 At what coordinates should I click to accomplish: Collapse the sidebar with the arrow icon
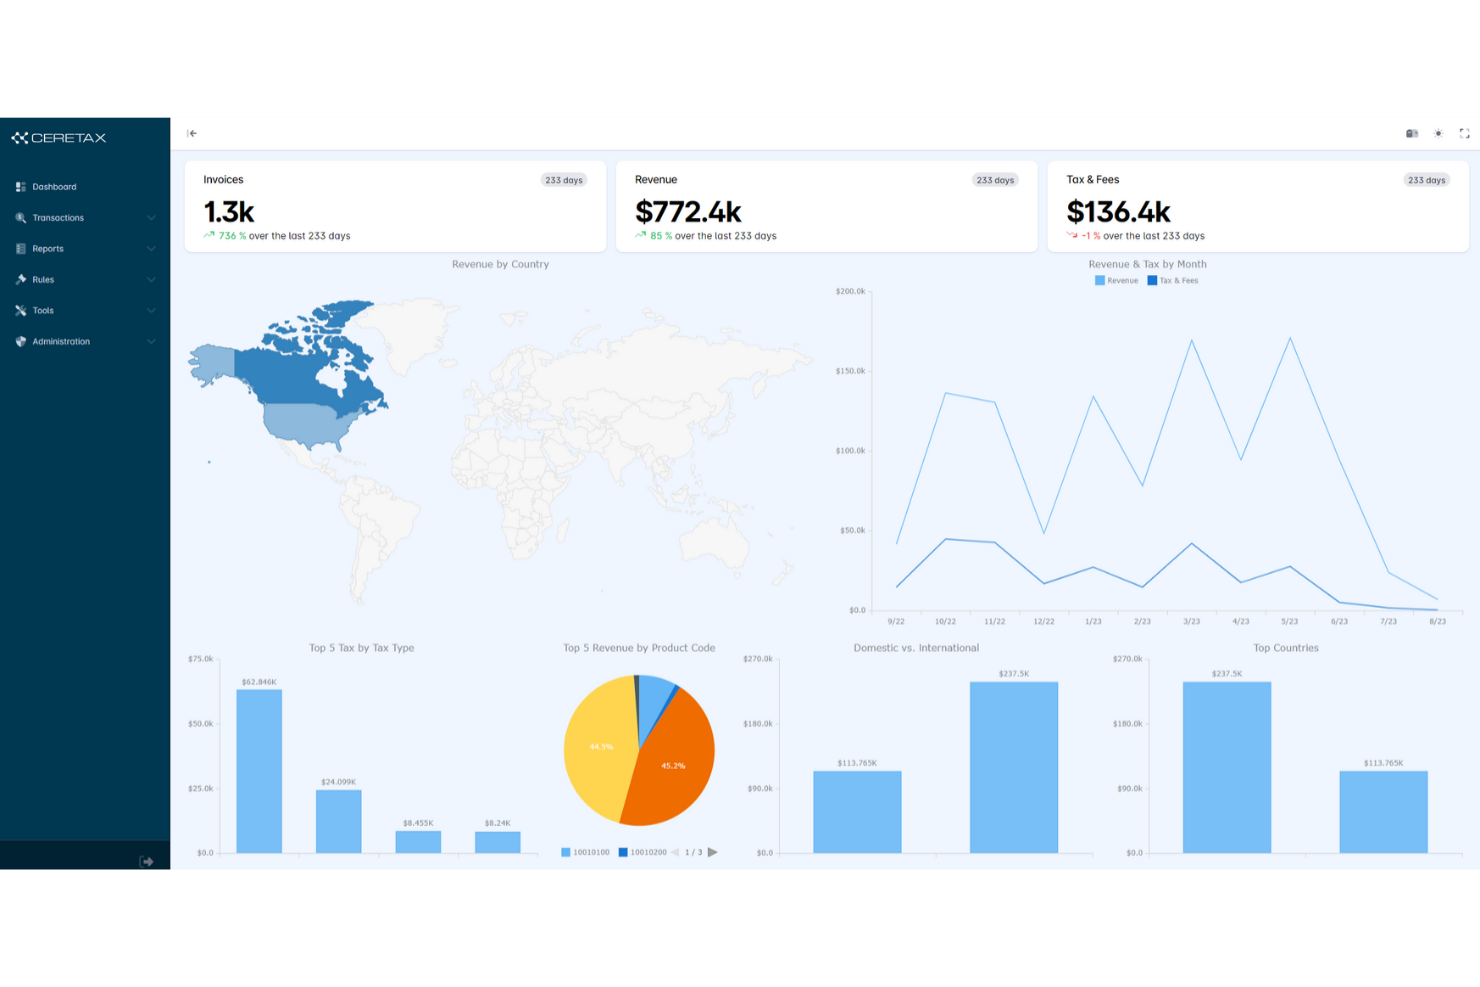192,133
